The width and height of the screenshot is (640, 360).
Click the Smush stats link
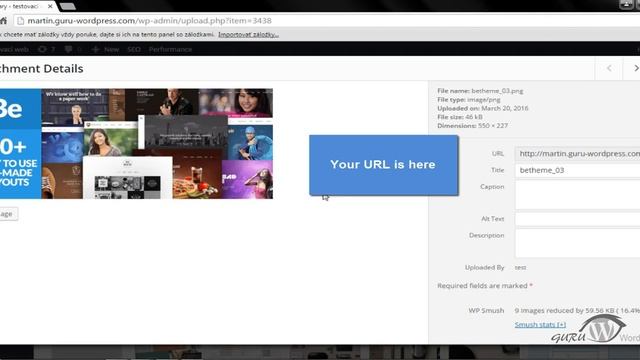(x=540, y=324)
